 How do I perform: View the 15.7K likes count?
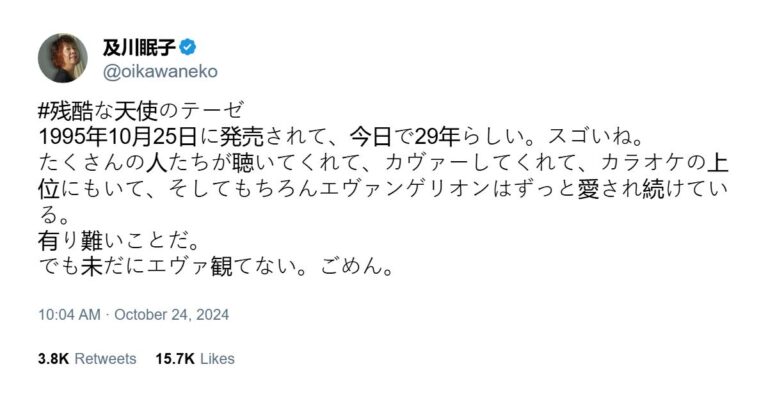(x=175, y=358)
